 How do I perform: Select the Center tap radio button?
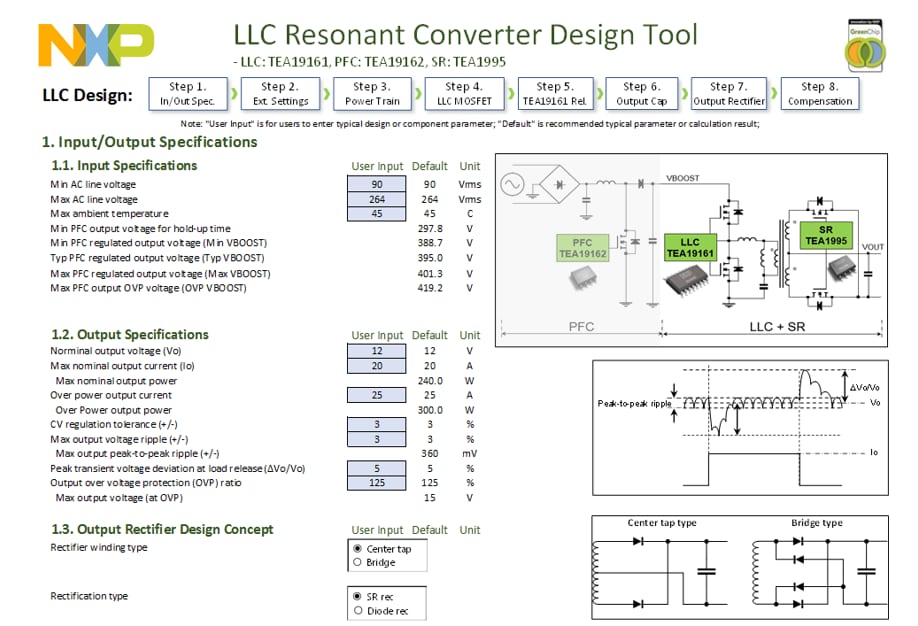pos(358,549)
